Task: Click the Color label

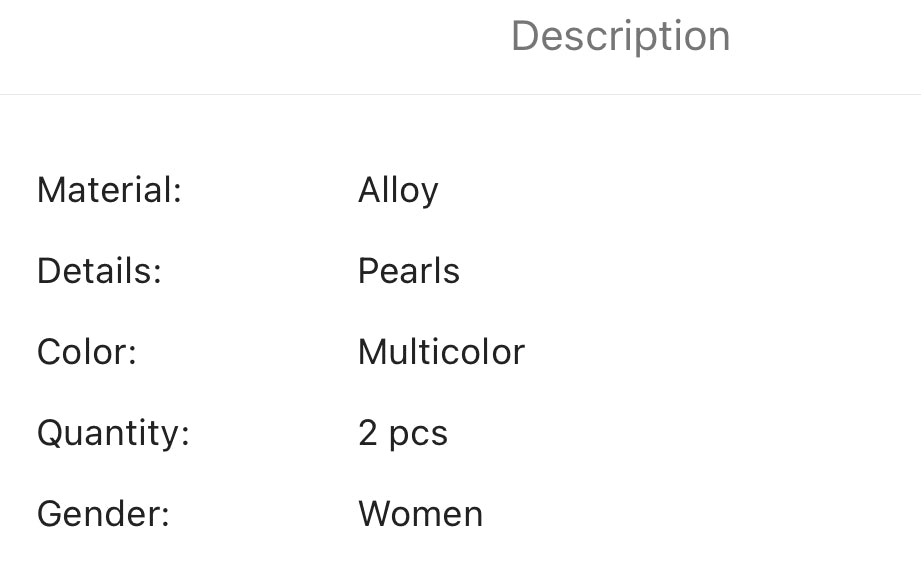Action: tap(87, 352)
